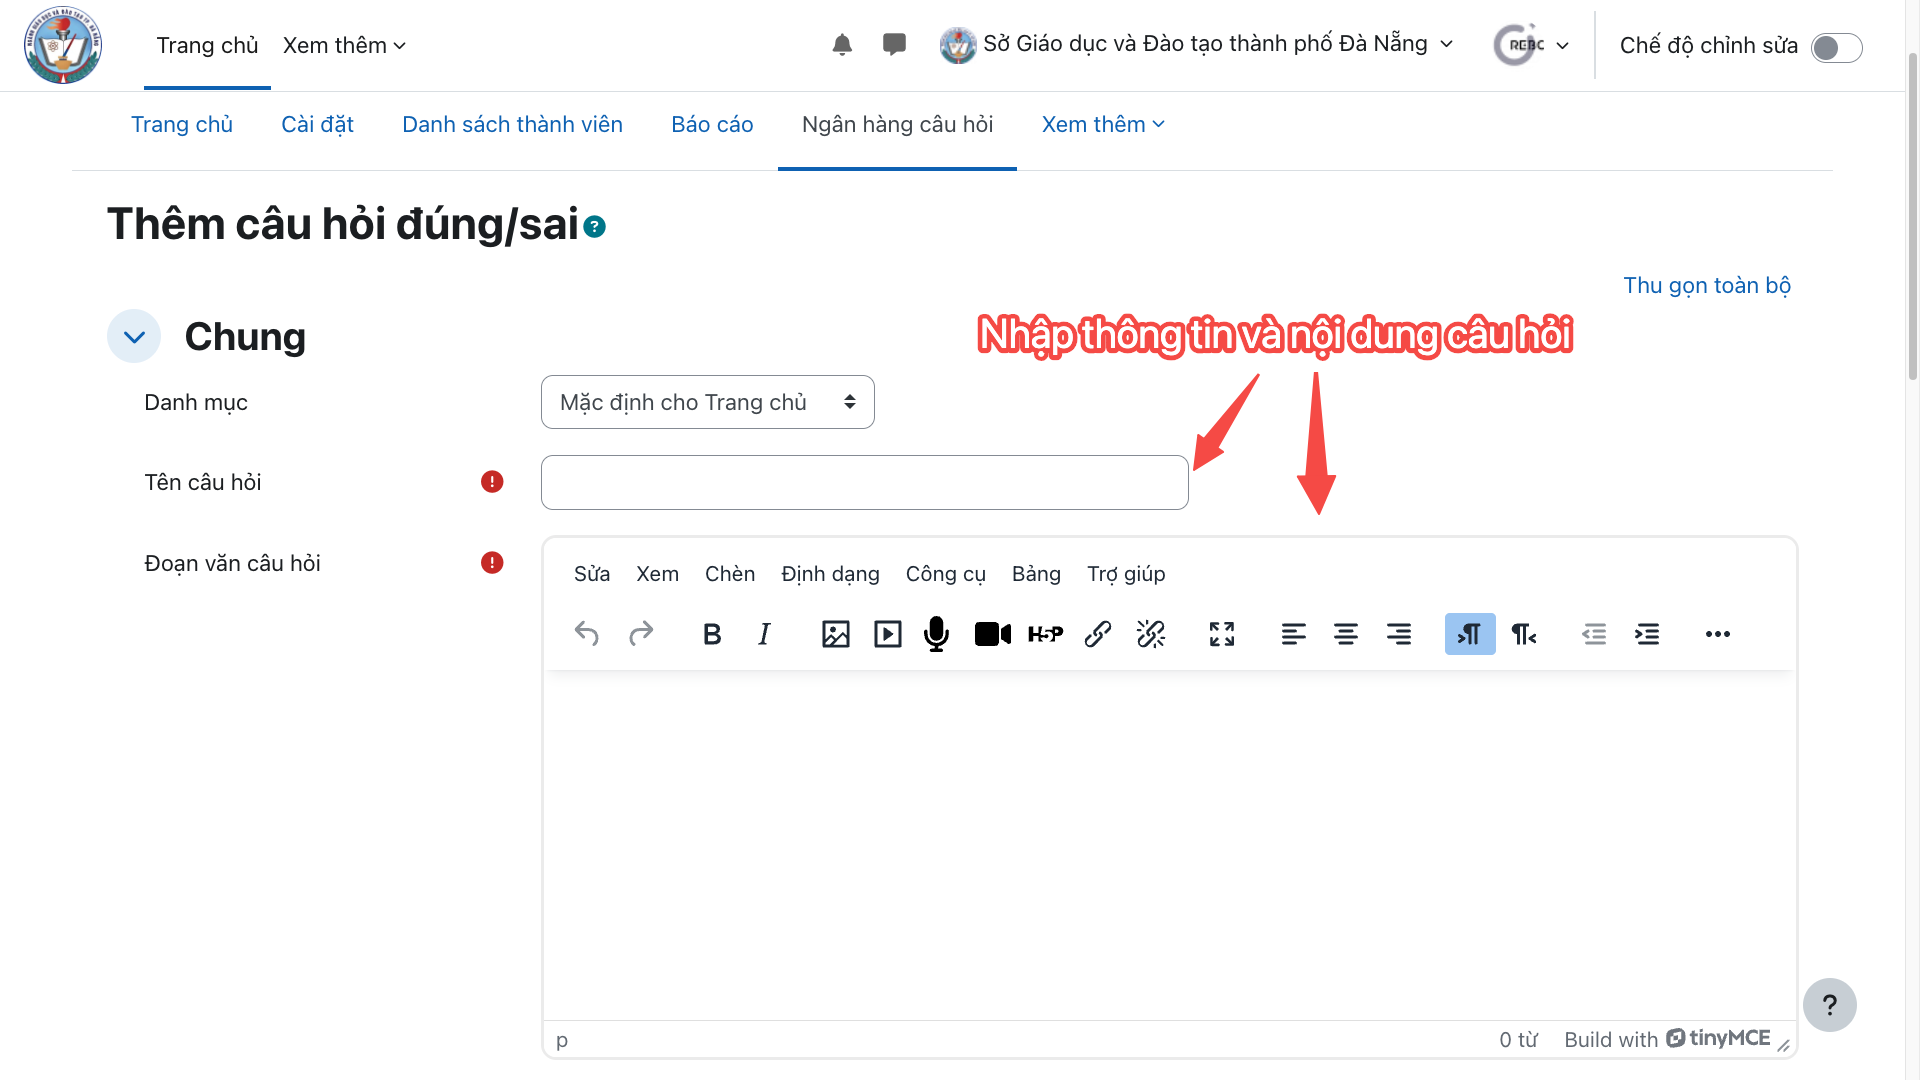The image size is (1920, 1080).
Task: Open the floating question mark help button
Action: click(1830, 1005)
